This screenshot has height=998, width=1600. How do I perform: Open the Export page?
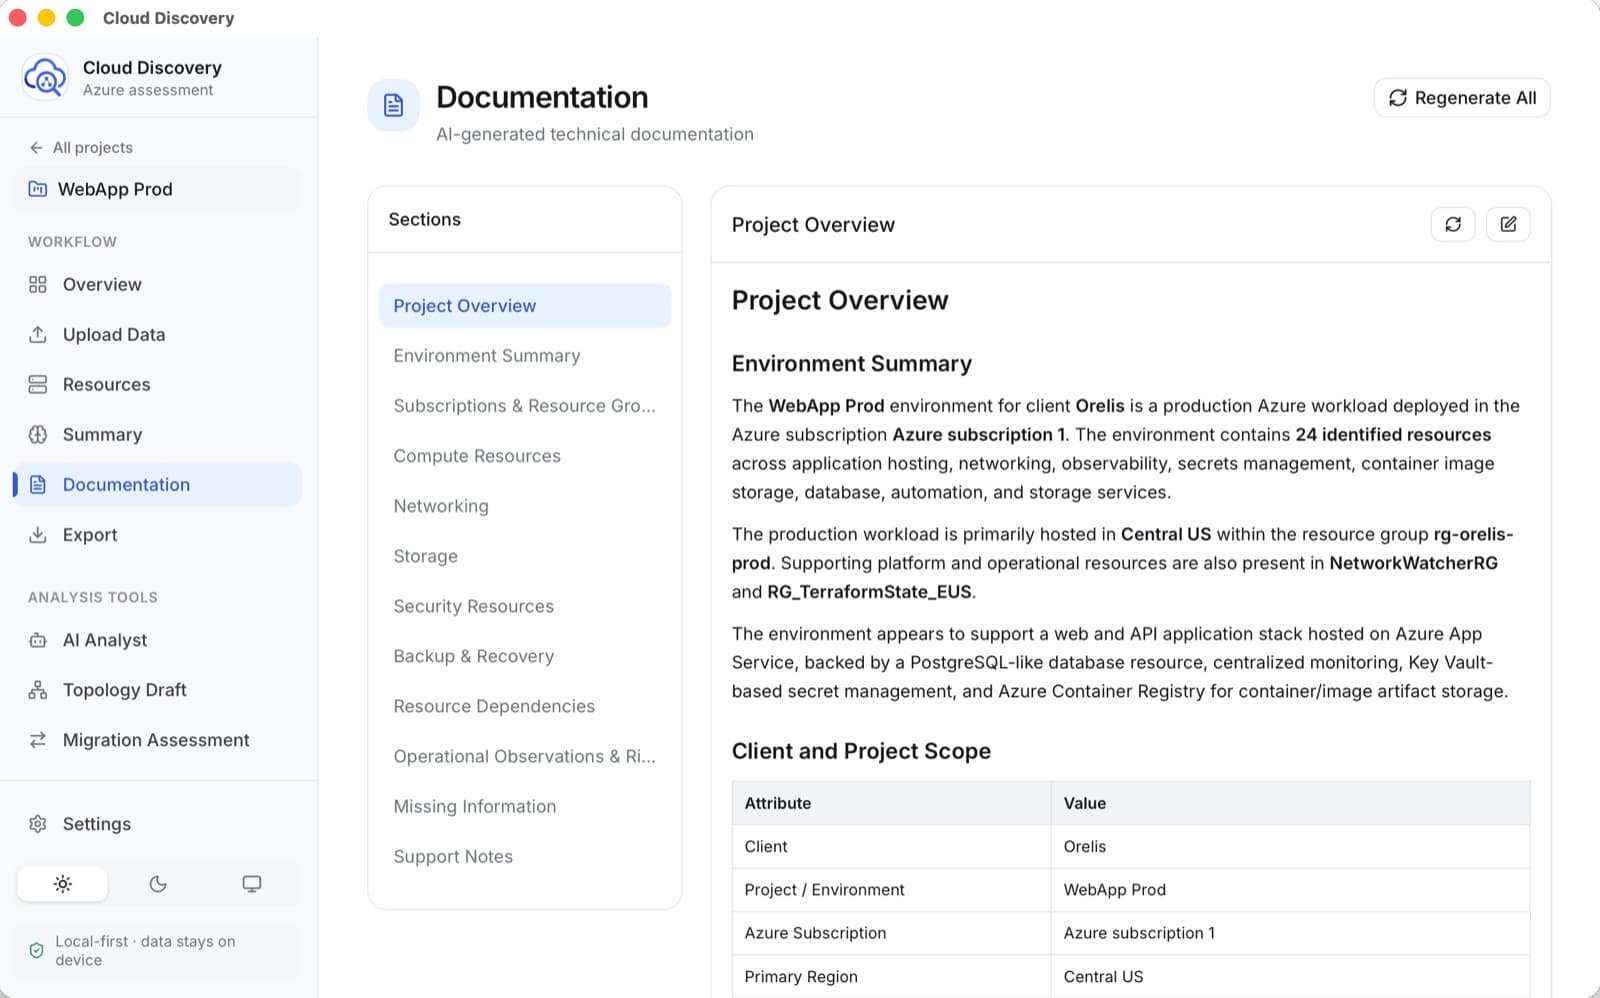point(157,535)
